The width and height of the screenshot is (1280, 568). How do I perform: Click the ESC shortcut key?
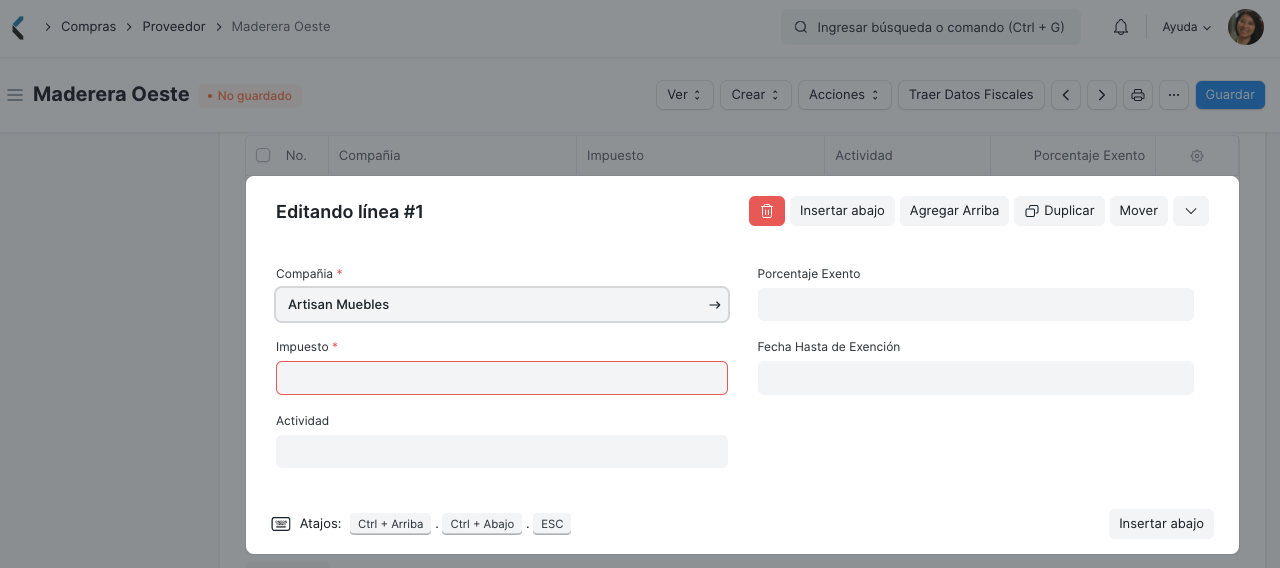552,524
